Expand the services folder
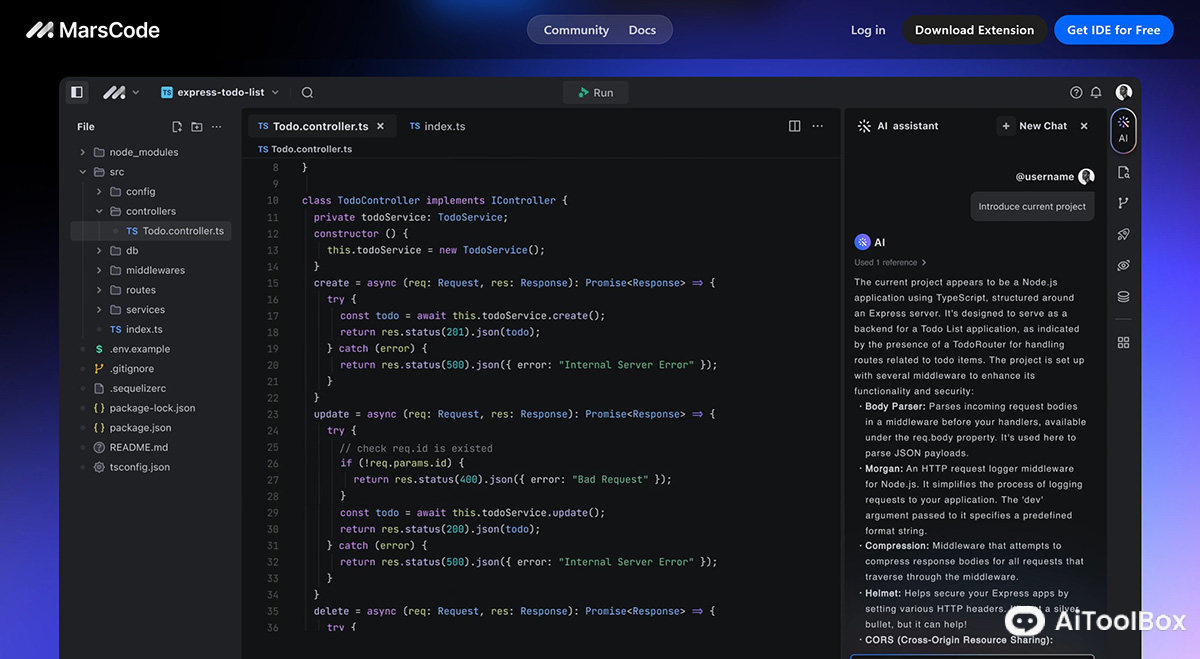This screenshot has width=1200, height=659. click(x=99, y=310)
